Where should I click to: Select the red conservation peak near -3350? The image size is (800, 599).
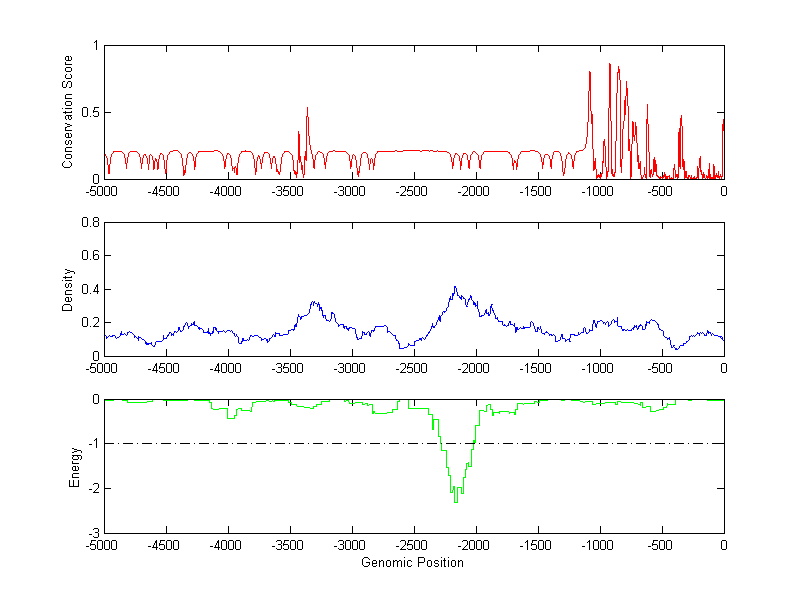click(307, 109)
